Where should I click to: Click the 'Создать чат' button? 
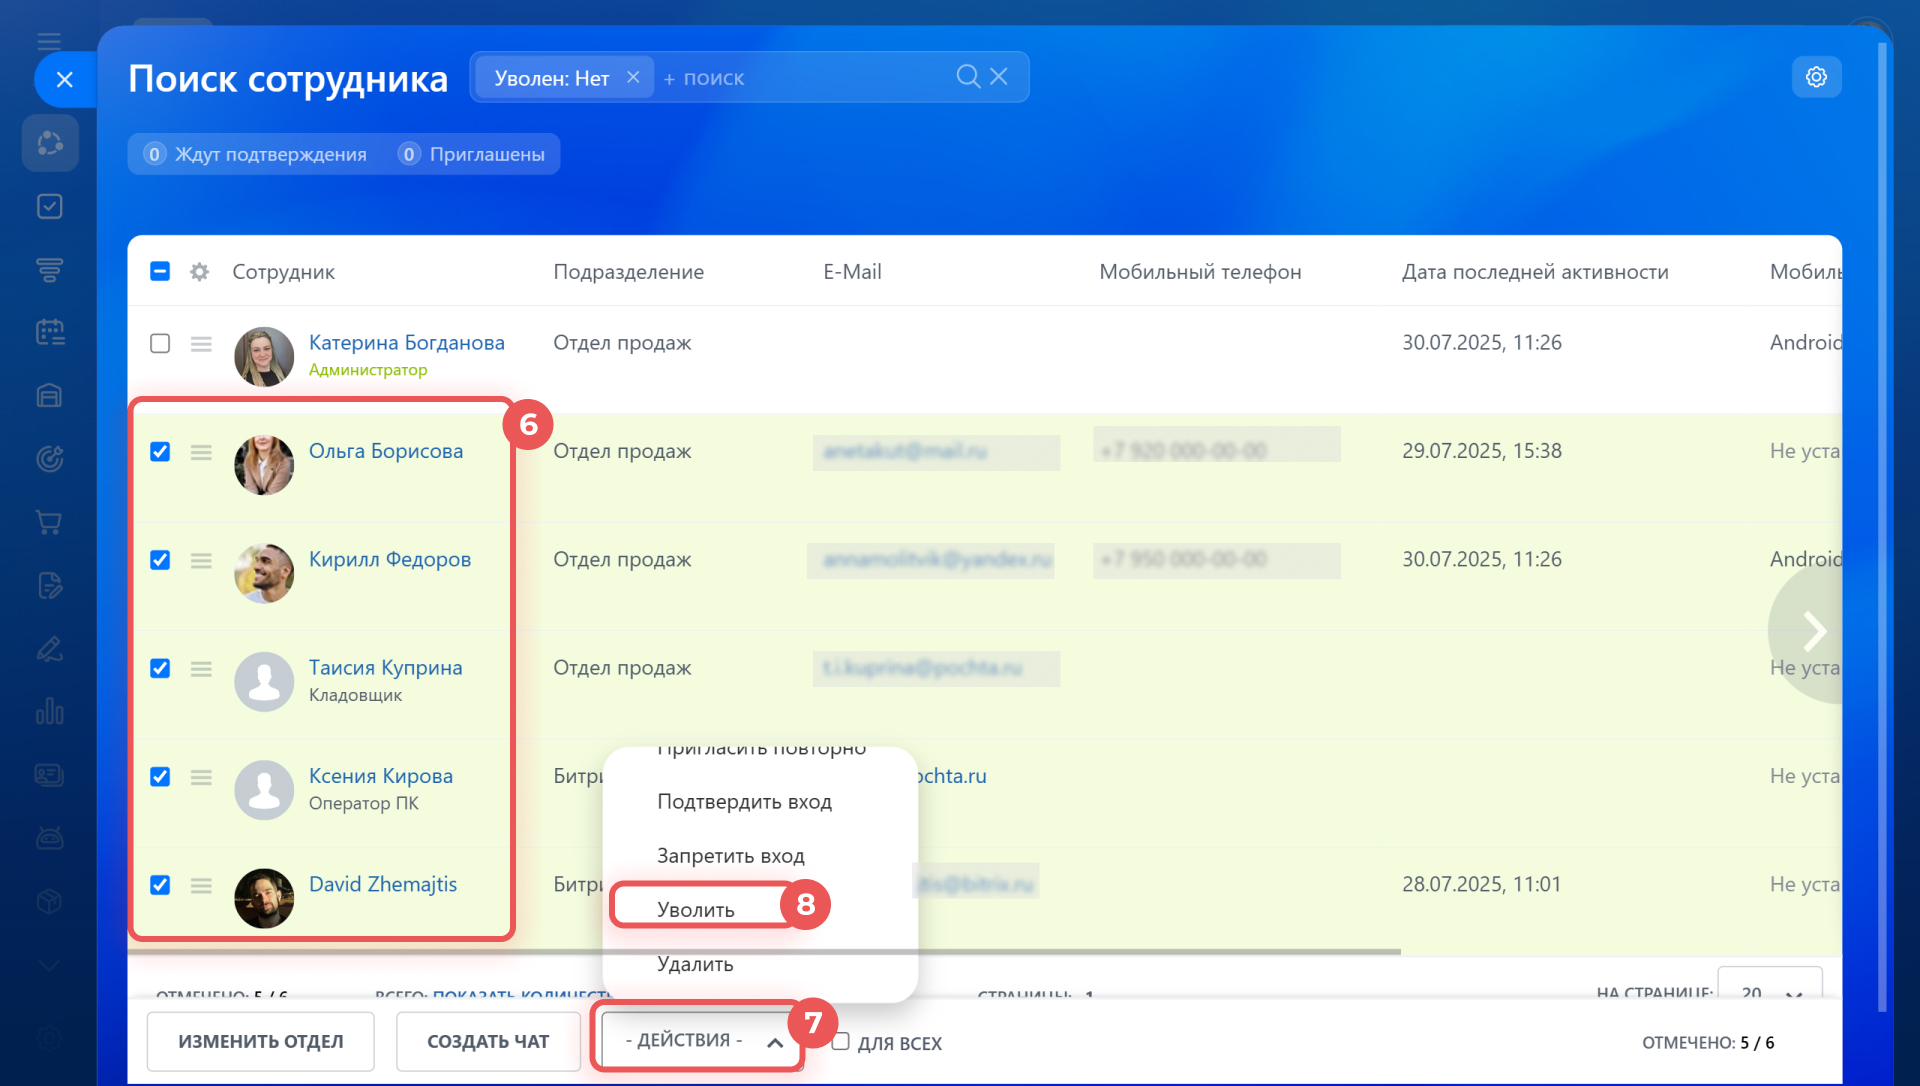(x=488, y=1041)
